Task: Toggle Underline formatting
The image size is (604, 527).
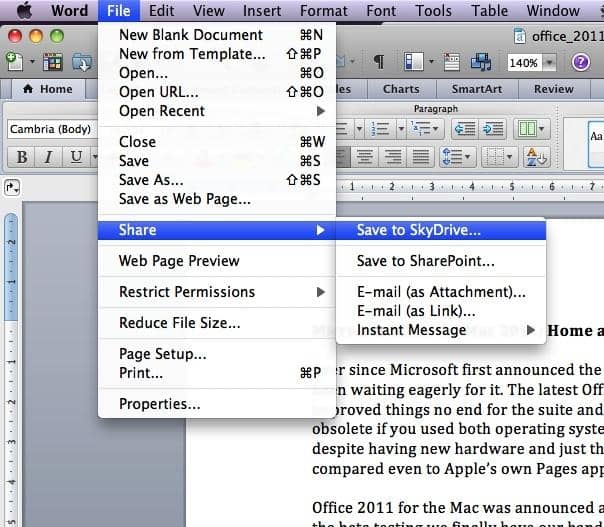Action: (x=76, y=157)
